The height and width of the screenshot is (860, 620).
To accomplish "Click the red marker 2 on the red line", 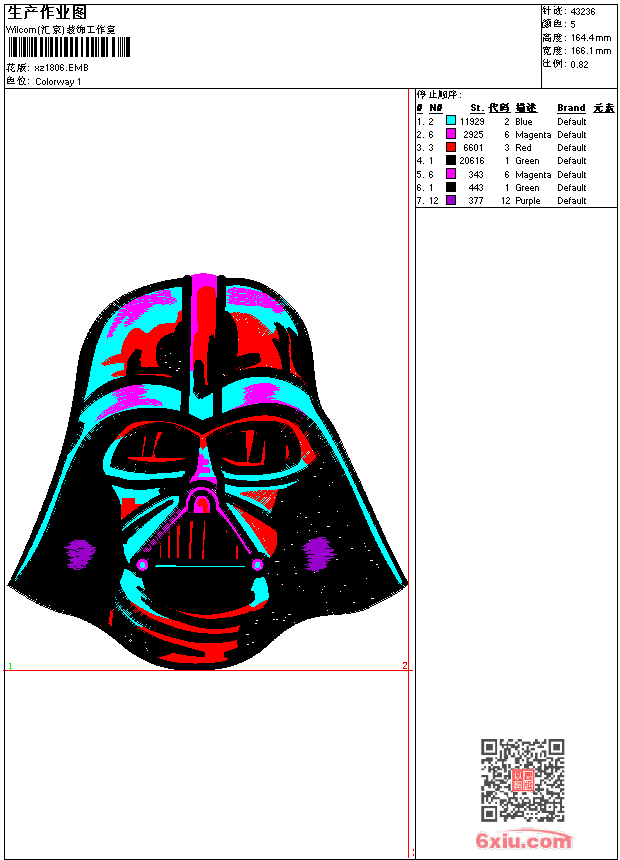I will (405, 666).
